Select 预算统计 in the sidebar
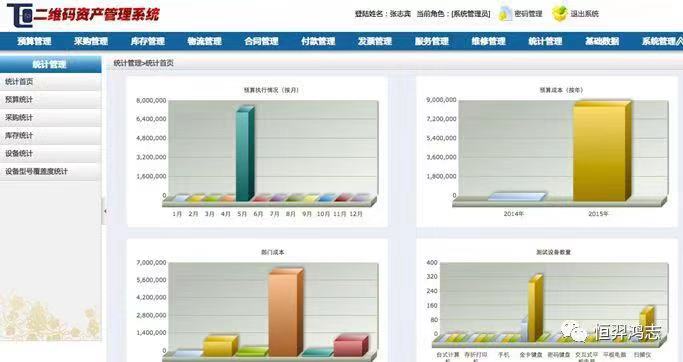 pyautogui.click(x=51, y=100)
